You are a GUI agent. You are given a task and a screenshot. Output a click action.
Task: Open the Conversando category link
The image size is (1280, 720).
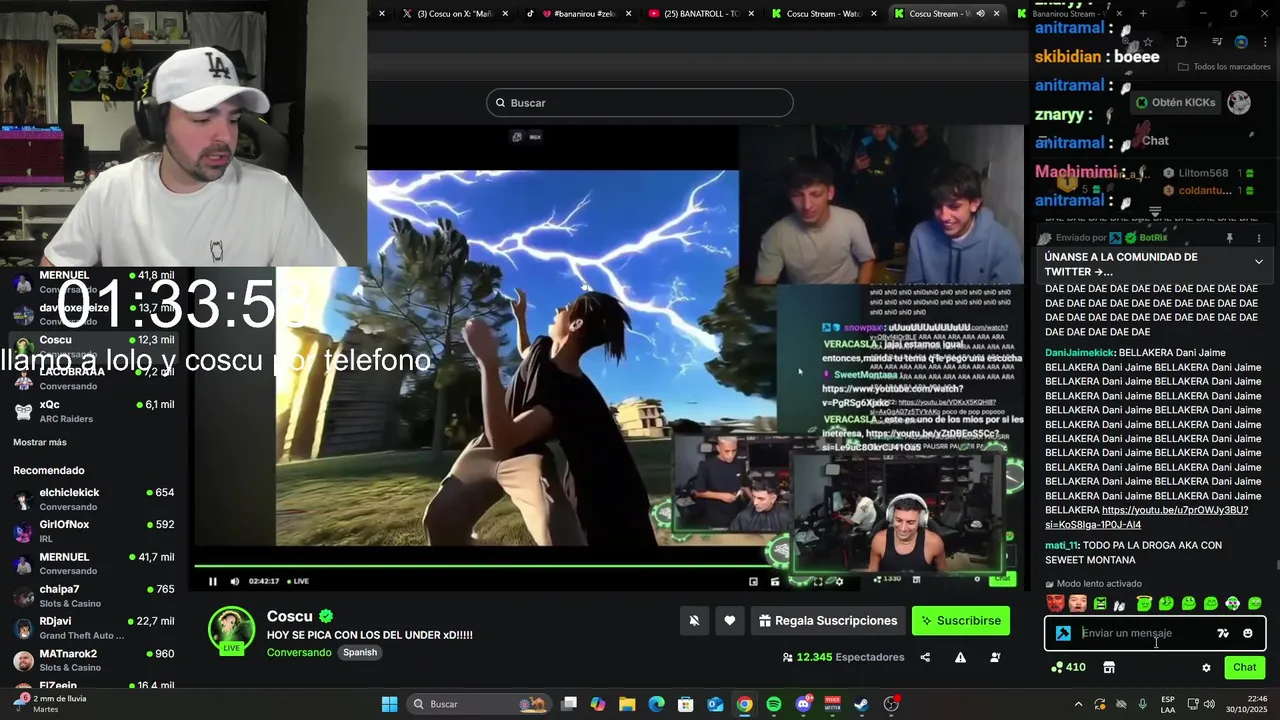[x=299, y=652]
